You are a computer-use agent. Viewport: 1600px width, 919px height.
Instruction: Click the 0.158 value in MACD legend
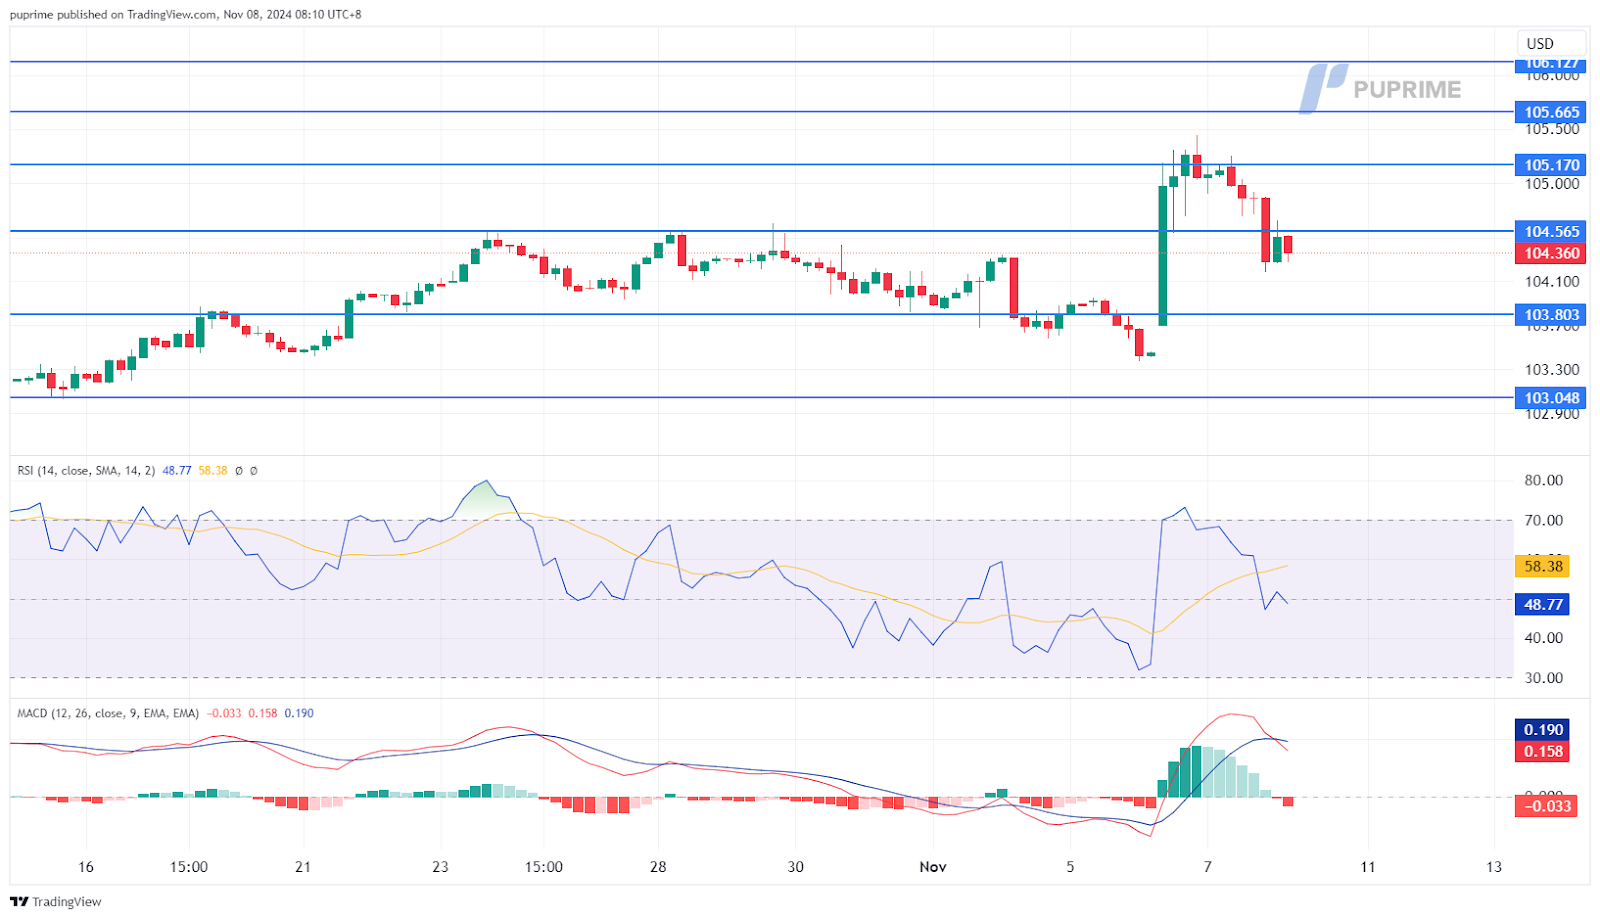[263, 713]
